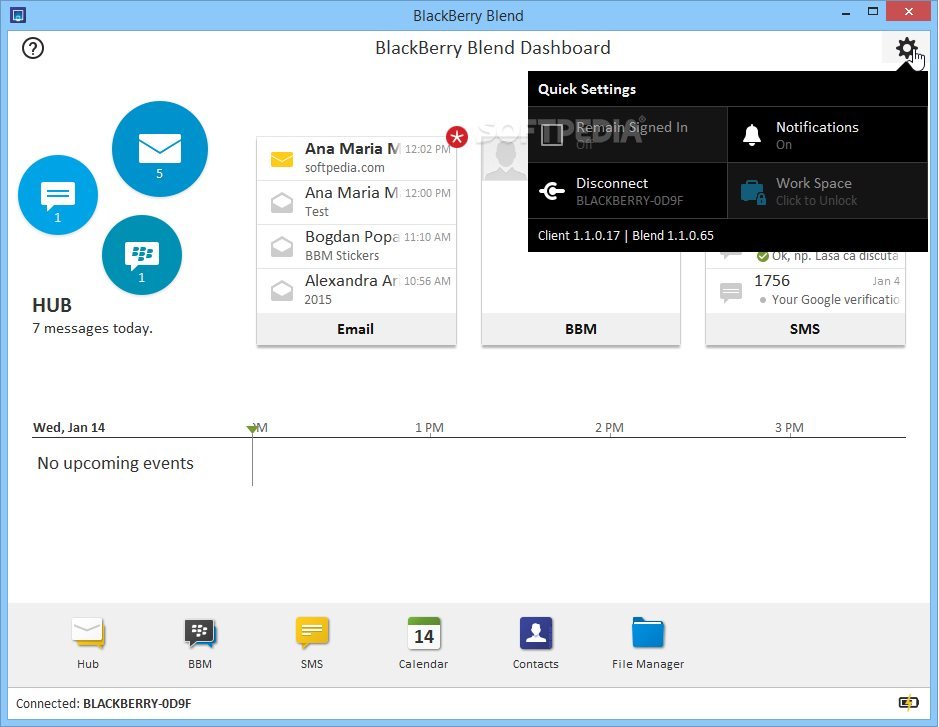The image size is (939, 727).
Task: Open the 1756 Google verification SMS
Action: click(805, 290)
